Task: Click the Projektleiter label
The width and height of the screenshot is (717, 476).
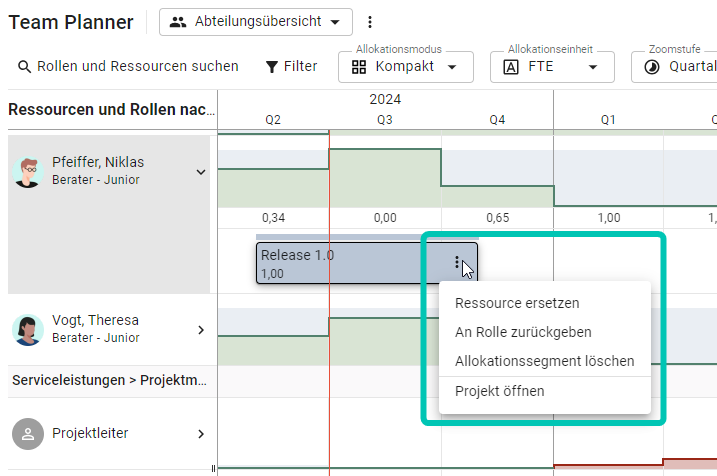Action: (90, 433)
